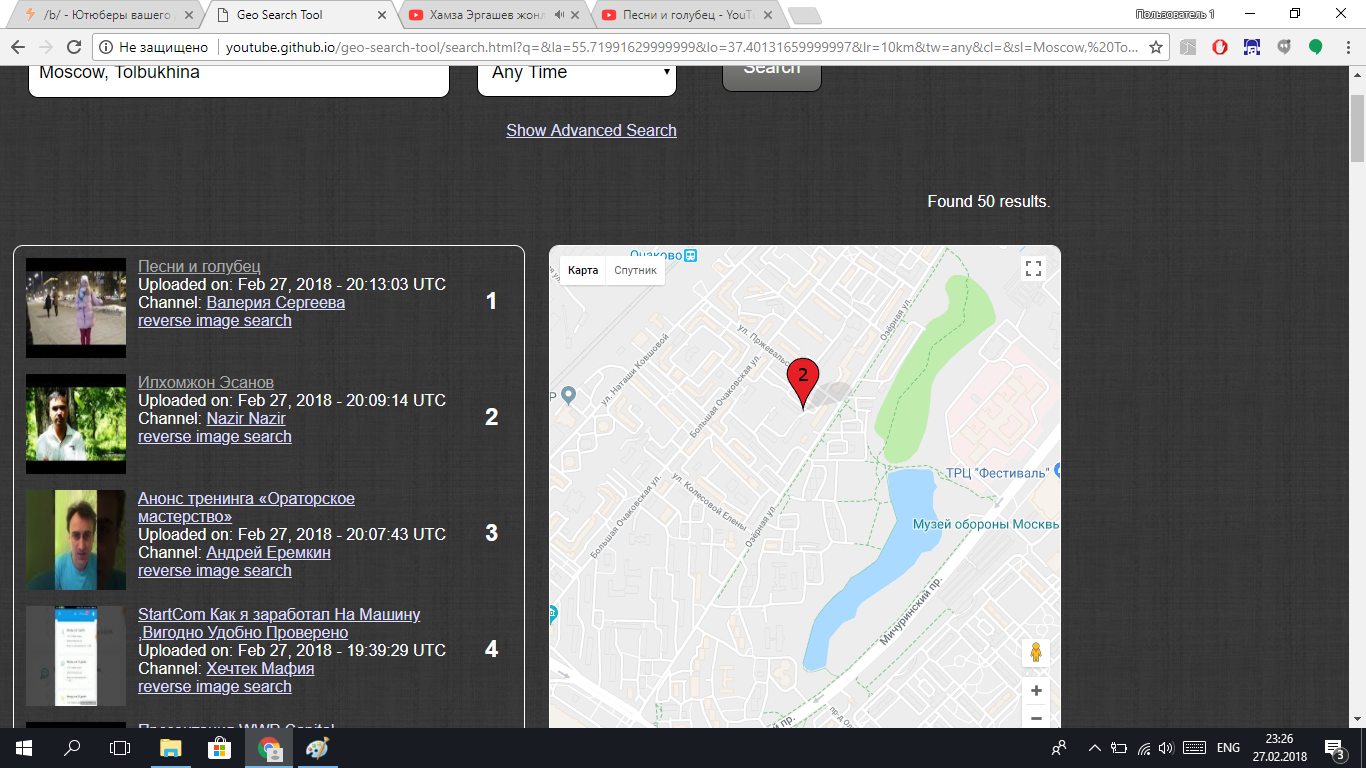Open the StartCom Как я заработал video
Viewport: 1366px width, 768px height.
click(x=279, y=623)
